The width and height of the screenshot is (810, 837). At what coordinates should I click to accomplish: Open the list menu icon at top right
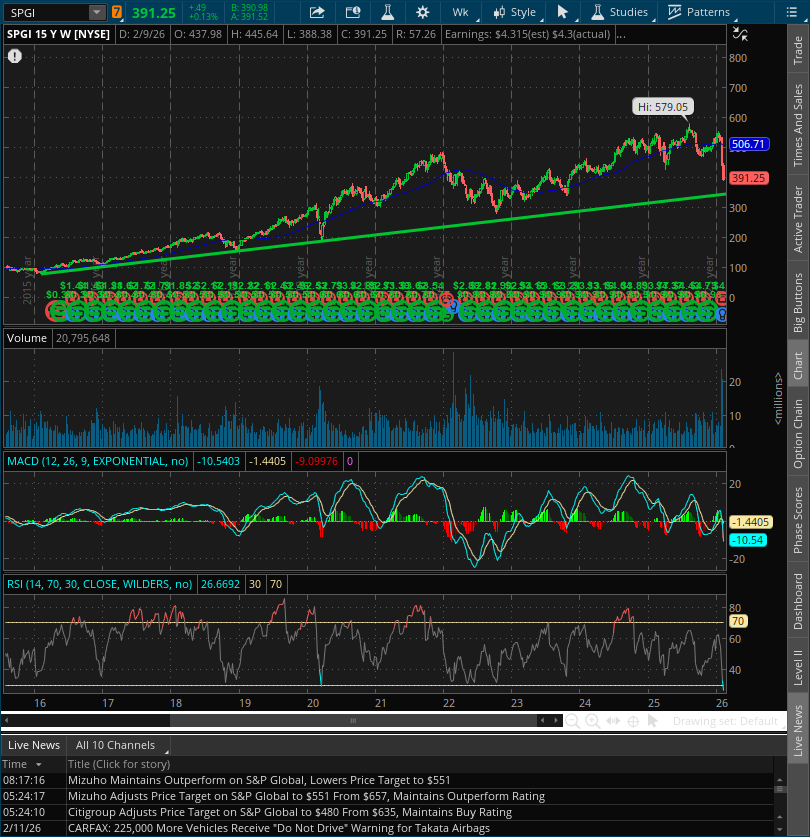point(792,12)
